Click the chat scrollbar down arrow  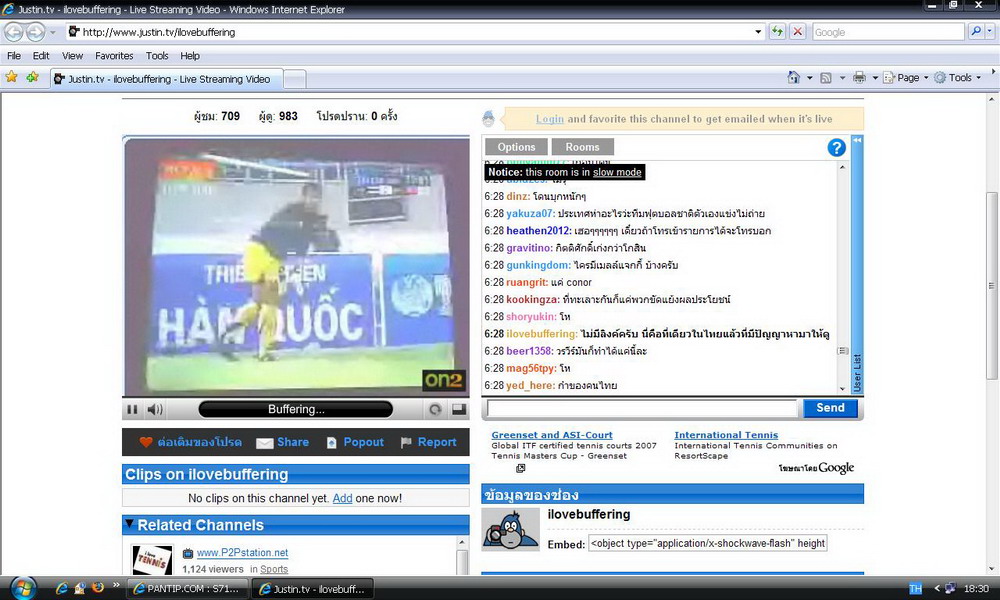click(842, 388)
